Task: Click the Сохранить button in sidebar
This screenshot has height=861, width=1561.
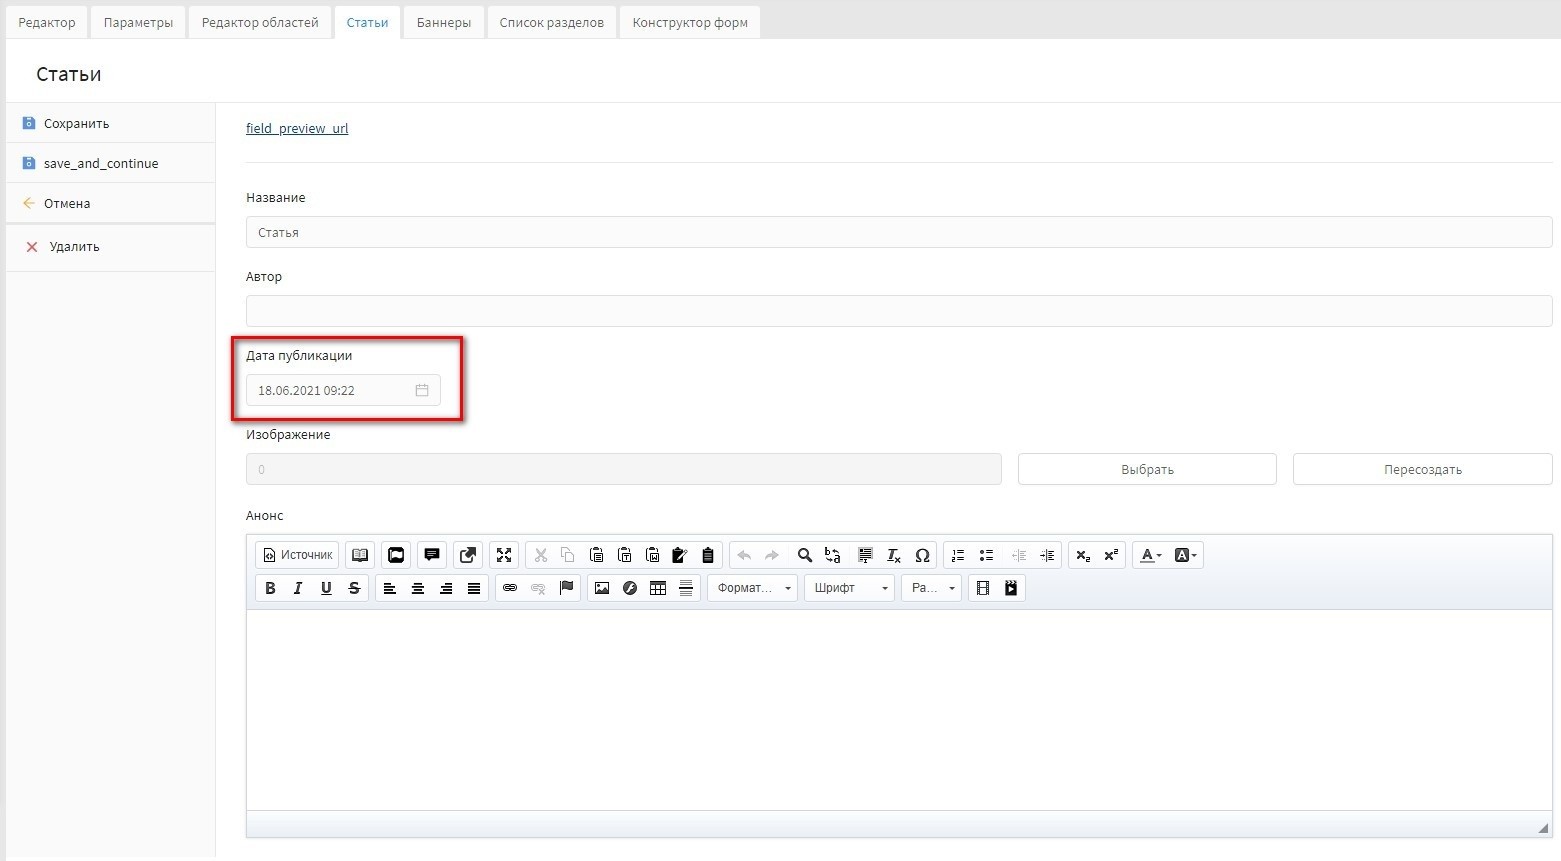Action: pos(76,123)
